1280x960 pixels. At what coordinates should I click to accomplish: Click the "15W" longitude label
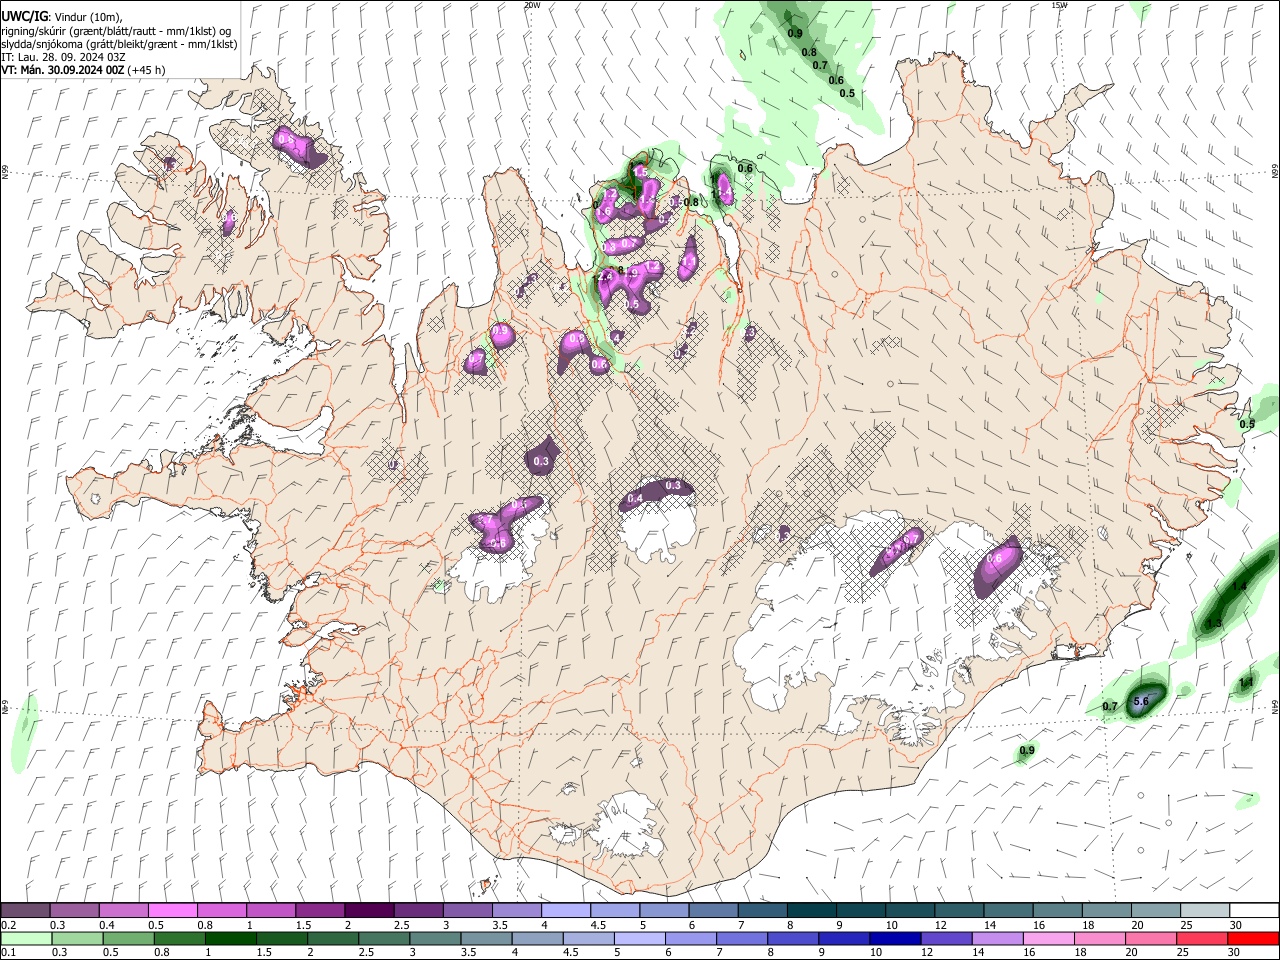coord(1059,5)
